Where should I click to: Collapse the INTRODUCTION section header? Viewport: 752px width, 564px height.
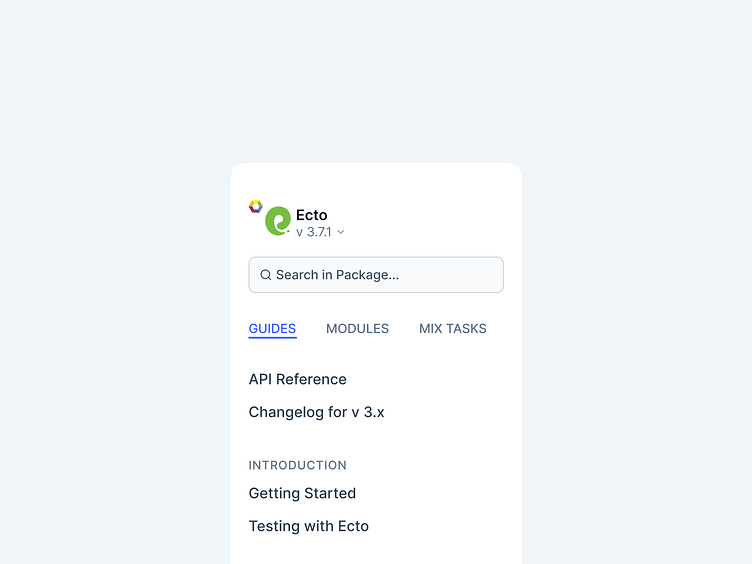(298, 465)
